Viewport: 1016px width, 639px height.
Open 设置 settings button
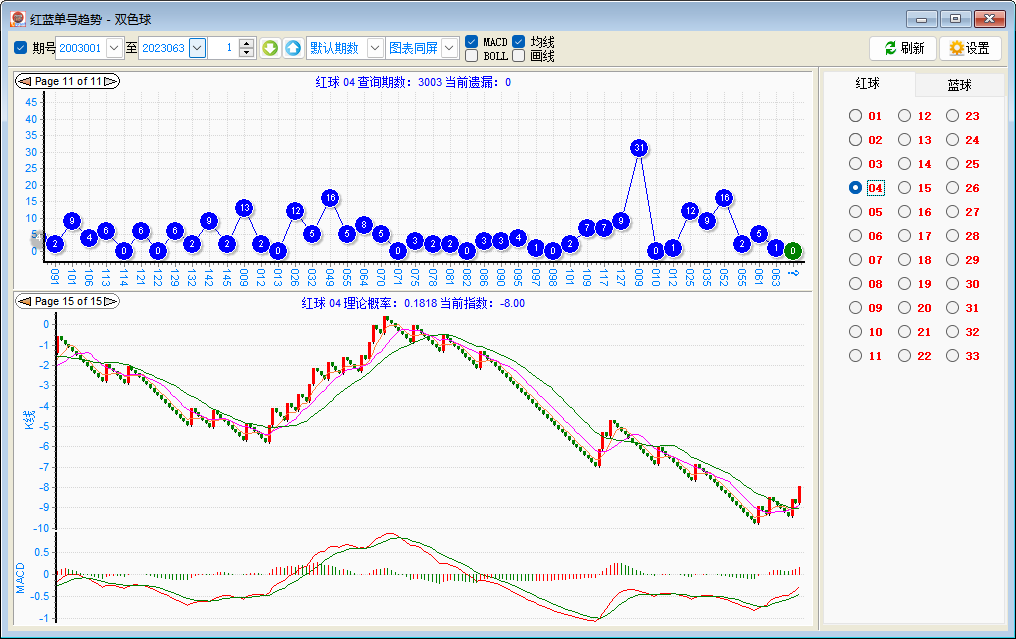[x=970, y=48]
